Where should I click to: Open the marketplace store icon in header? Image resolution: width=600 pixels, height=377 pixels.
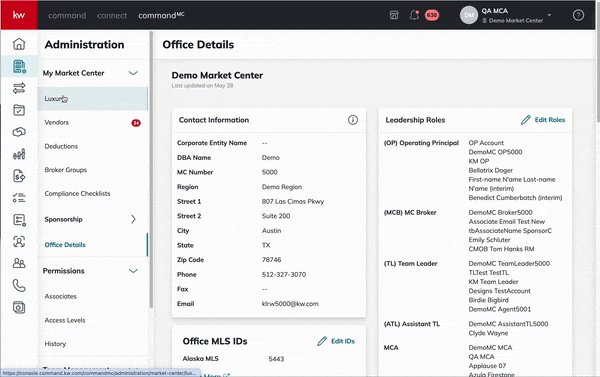[x=394, y=15]
